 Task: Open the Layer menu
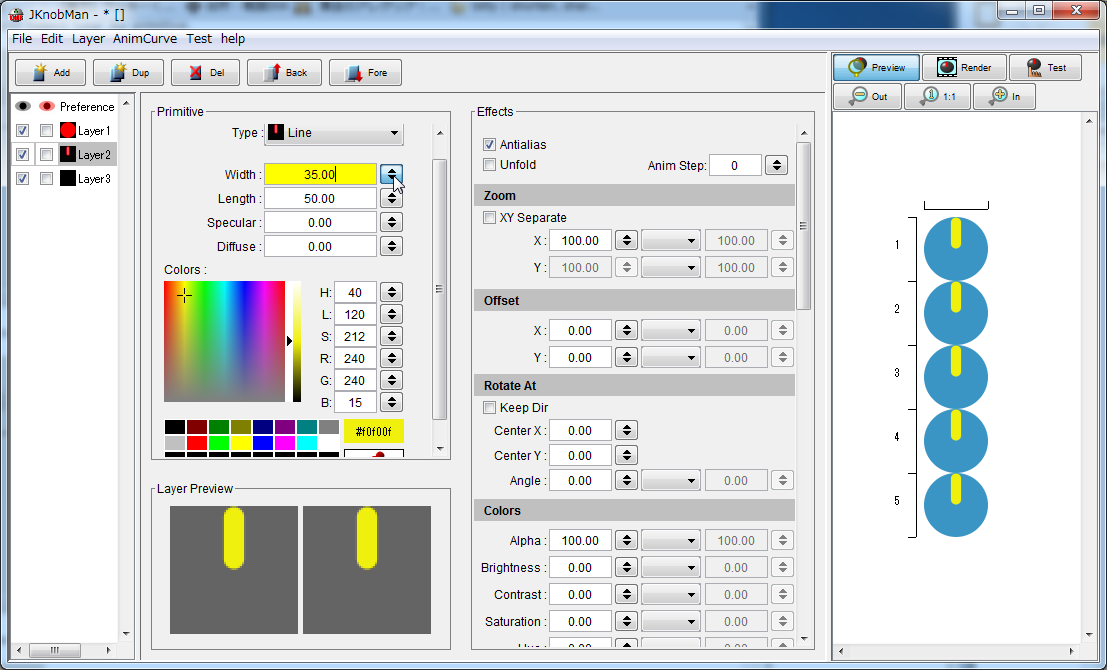(88, 39)
